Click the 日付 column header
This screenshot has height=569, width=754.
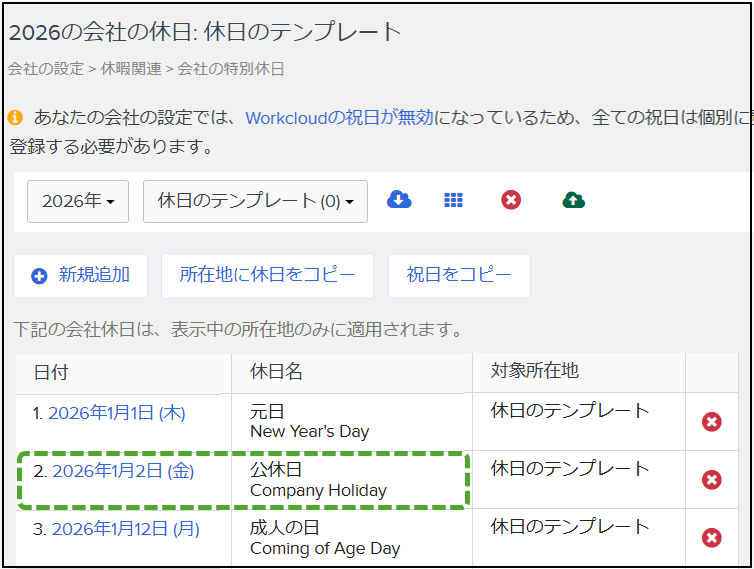(x=51, y=372)
